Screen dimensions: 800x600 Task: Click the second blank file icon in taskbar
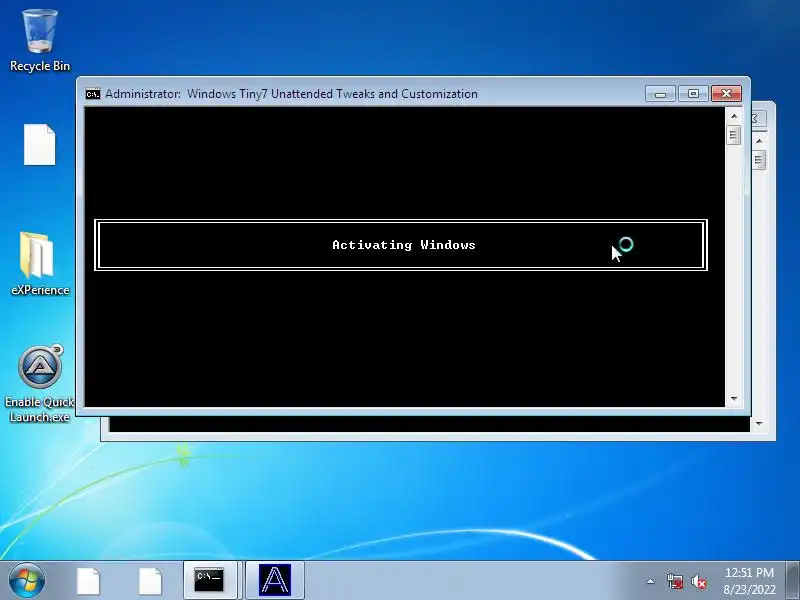pos(150,581)
